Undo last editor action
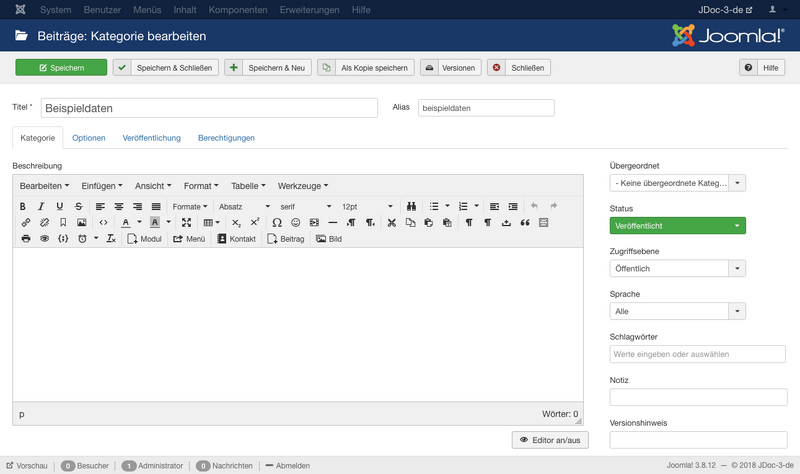Viewport: 800px width, 474px height. [534, 206]
